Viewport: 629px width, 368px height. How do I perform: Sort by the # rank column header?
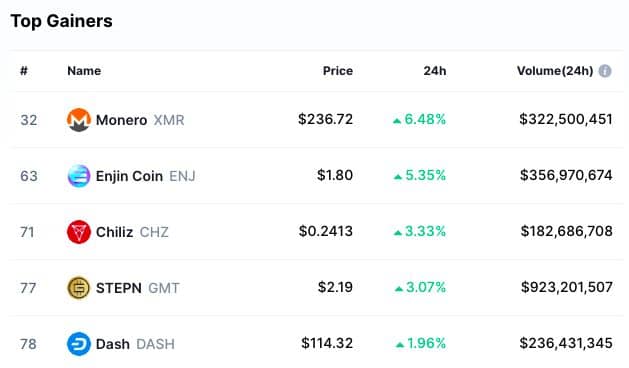point(24,71)
